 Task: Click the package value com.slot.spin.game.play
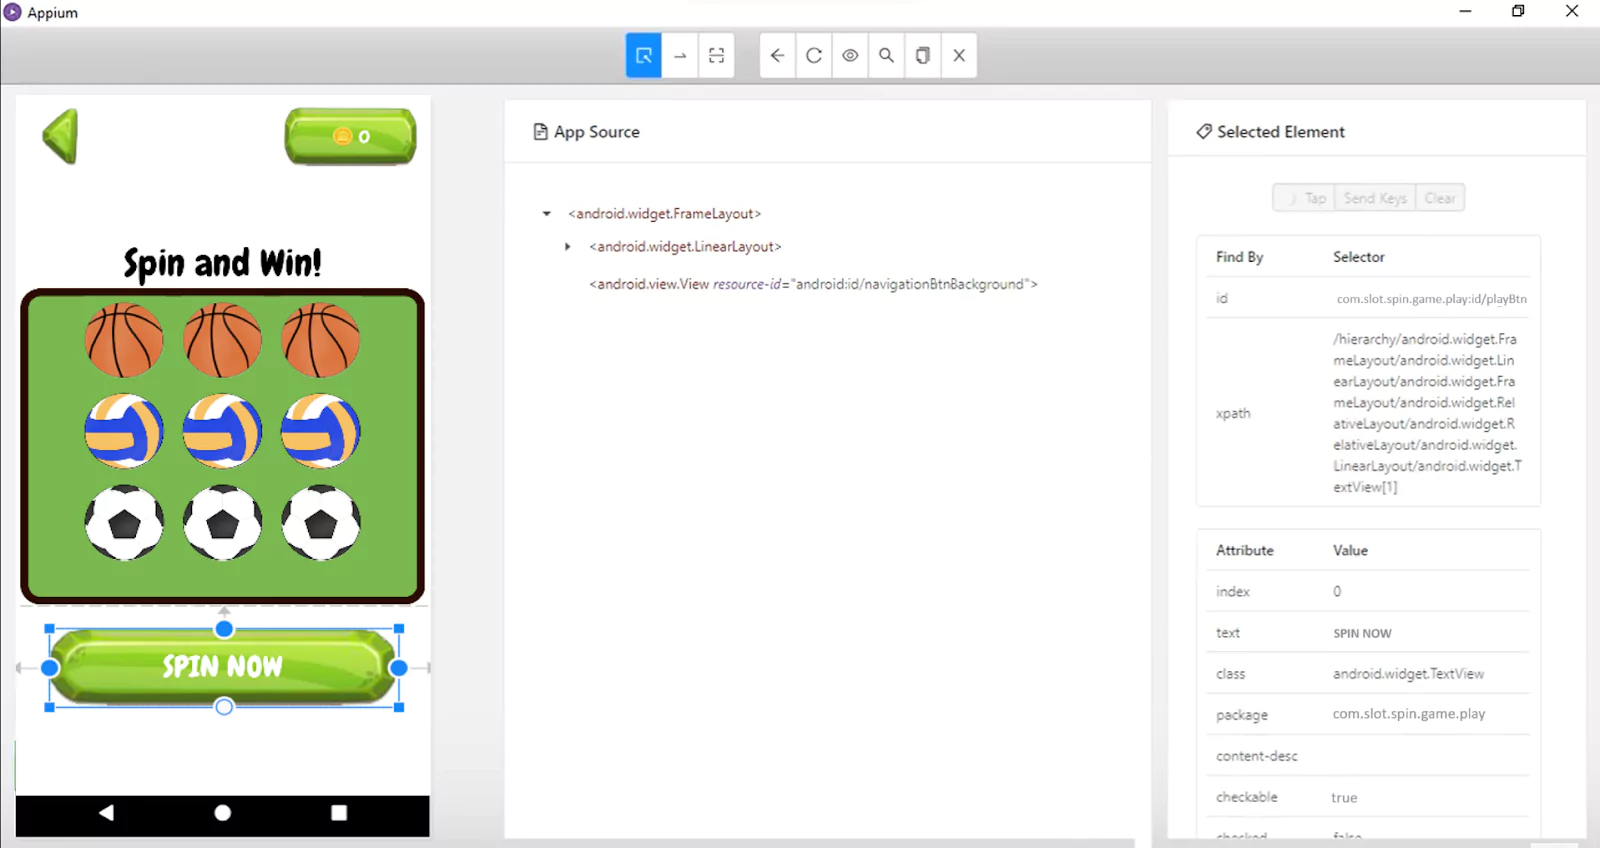point(1408,714)
